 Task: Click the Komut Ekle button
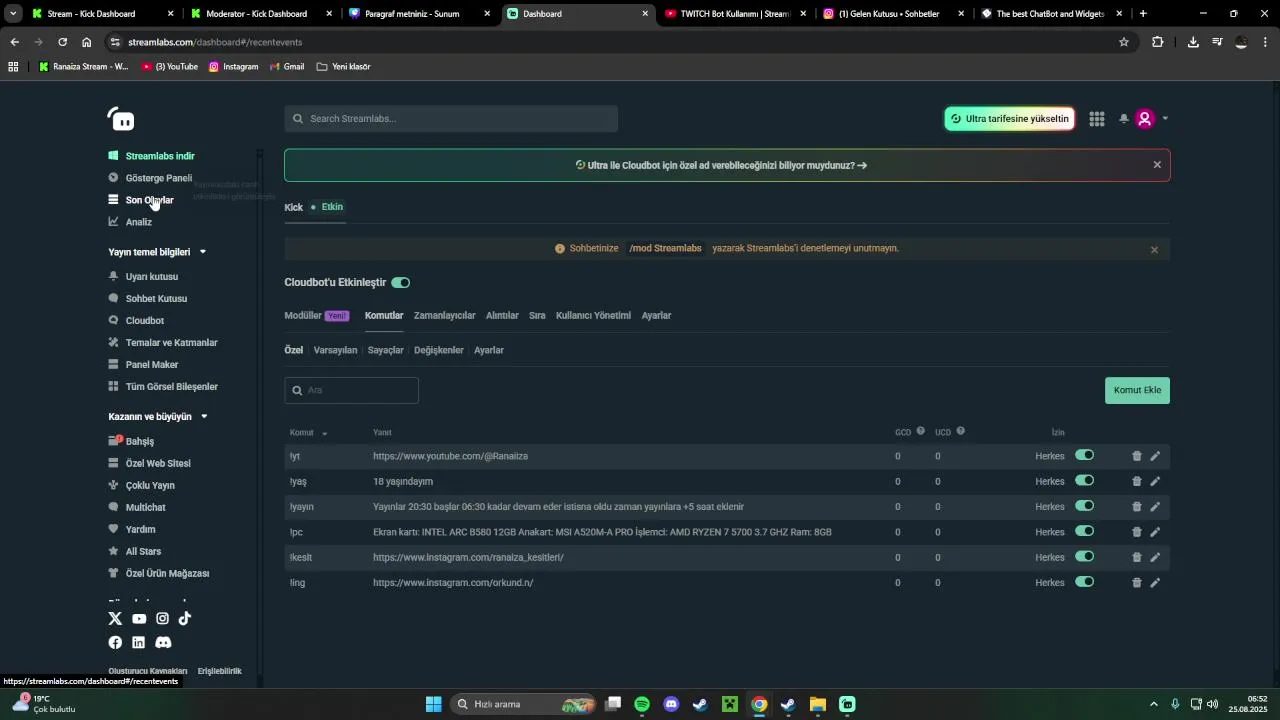(x=1137, y=390)
